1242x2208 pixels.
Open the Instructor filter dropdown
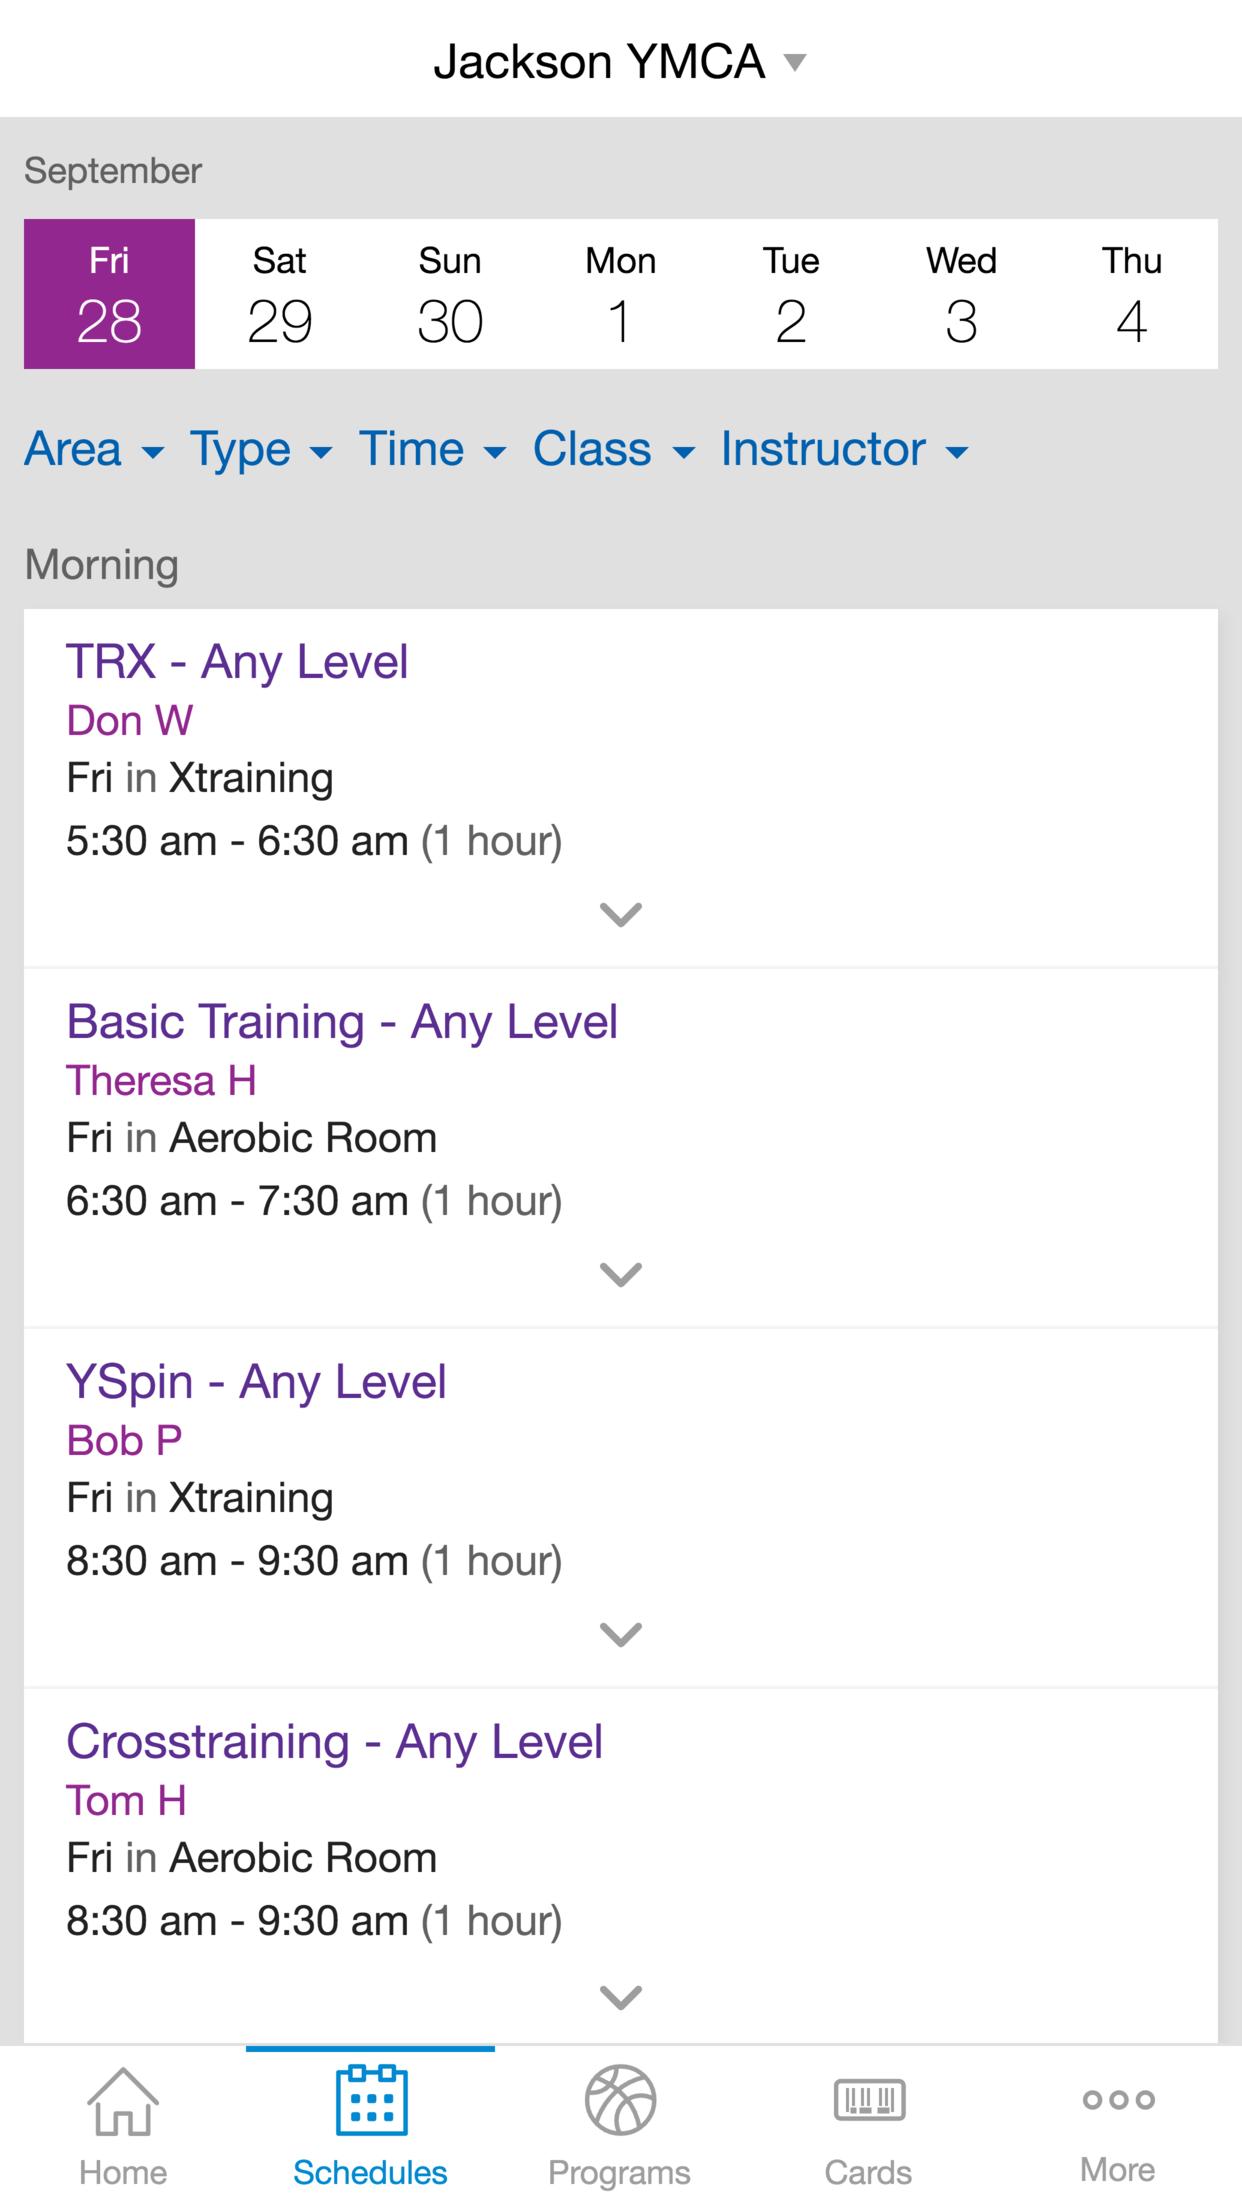(845, 449)
